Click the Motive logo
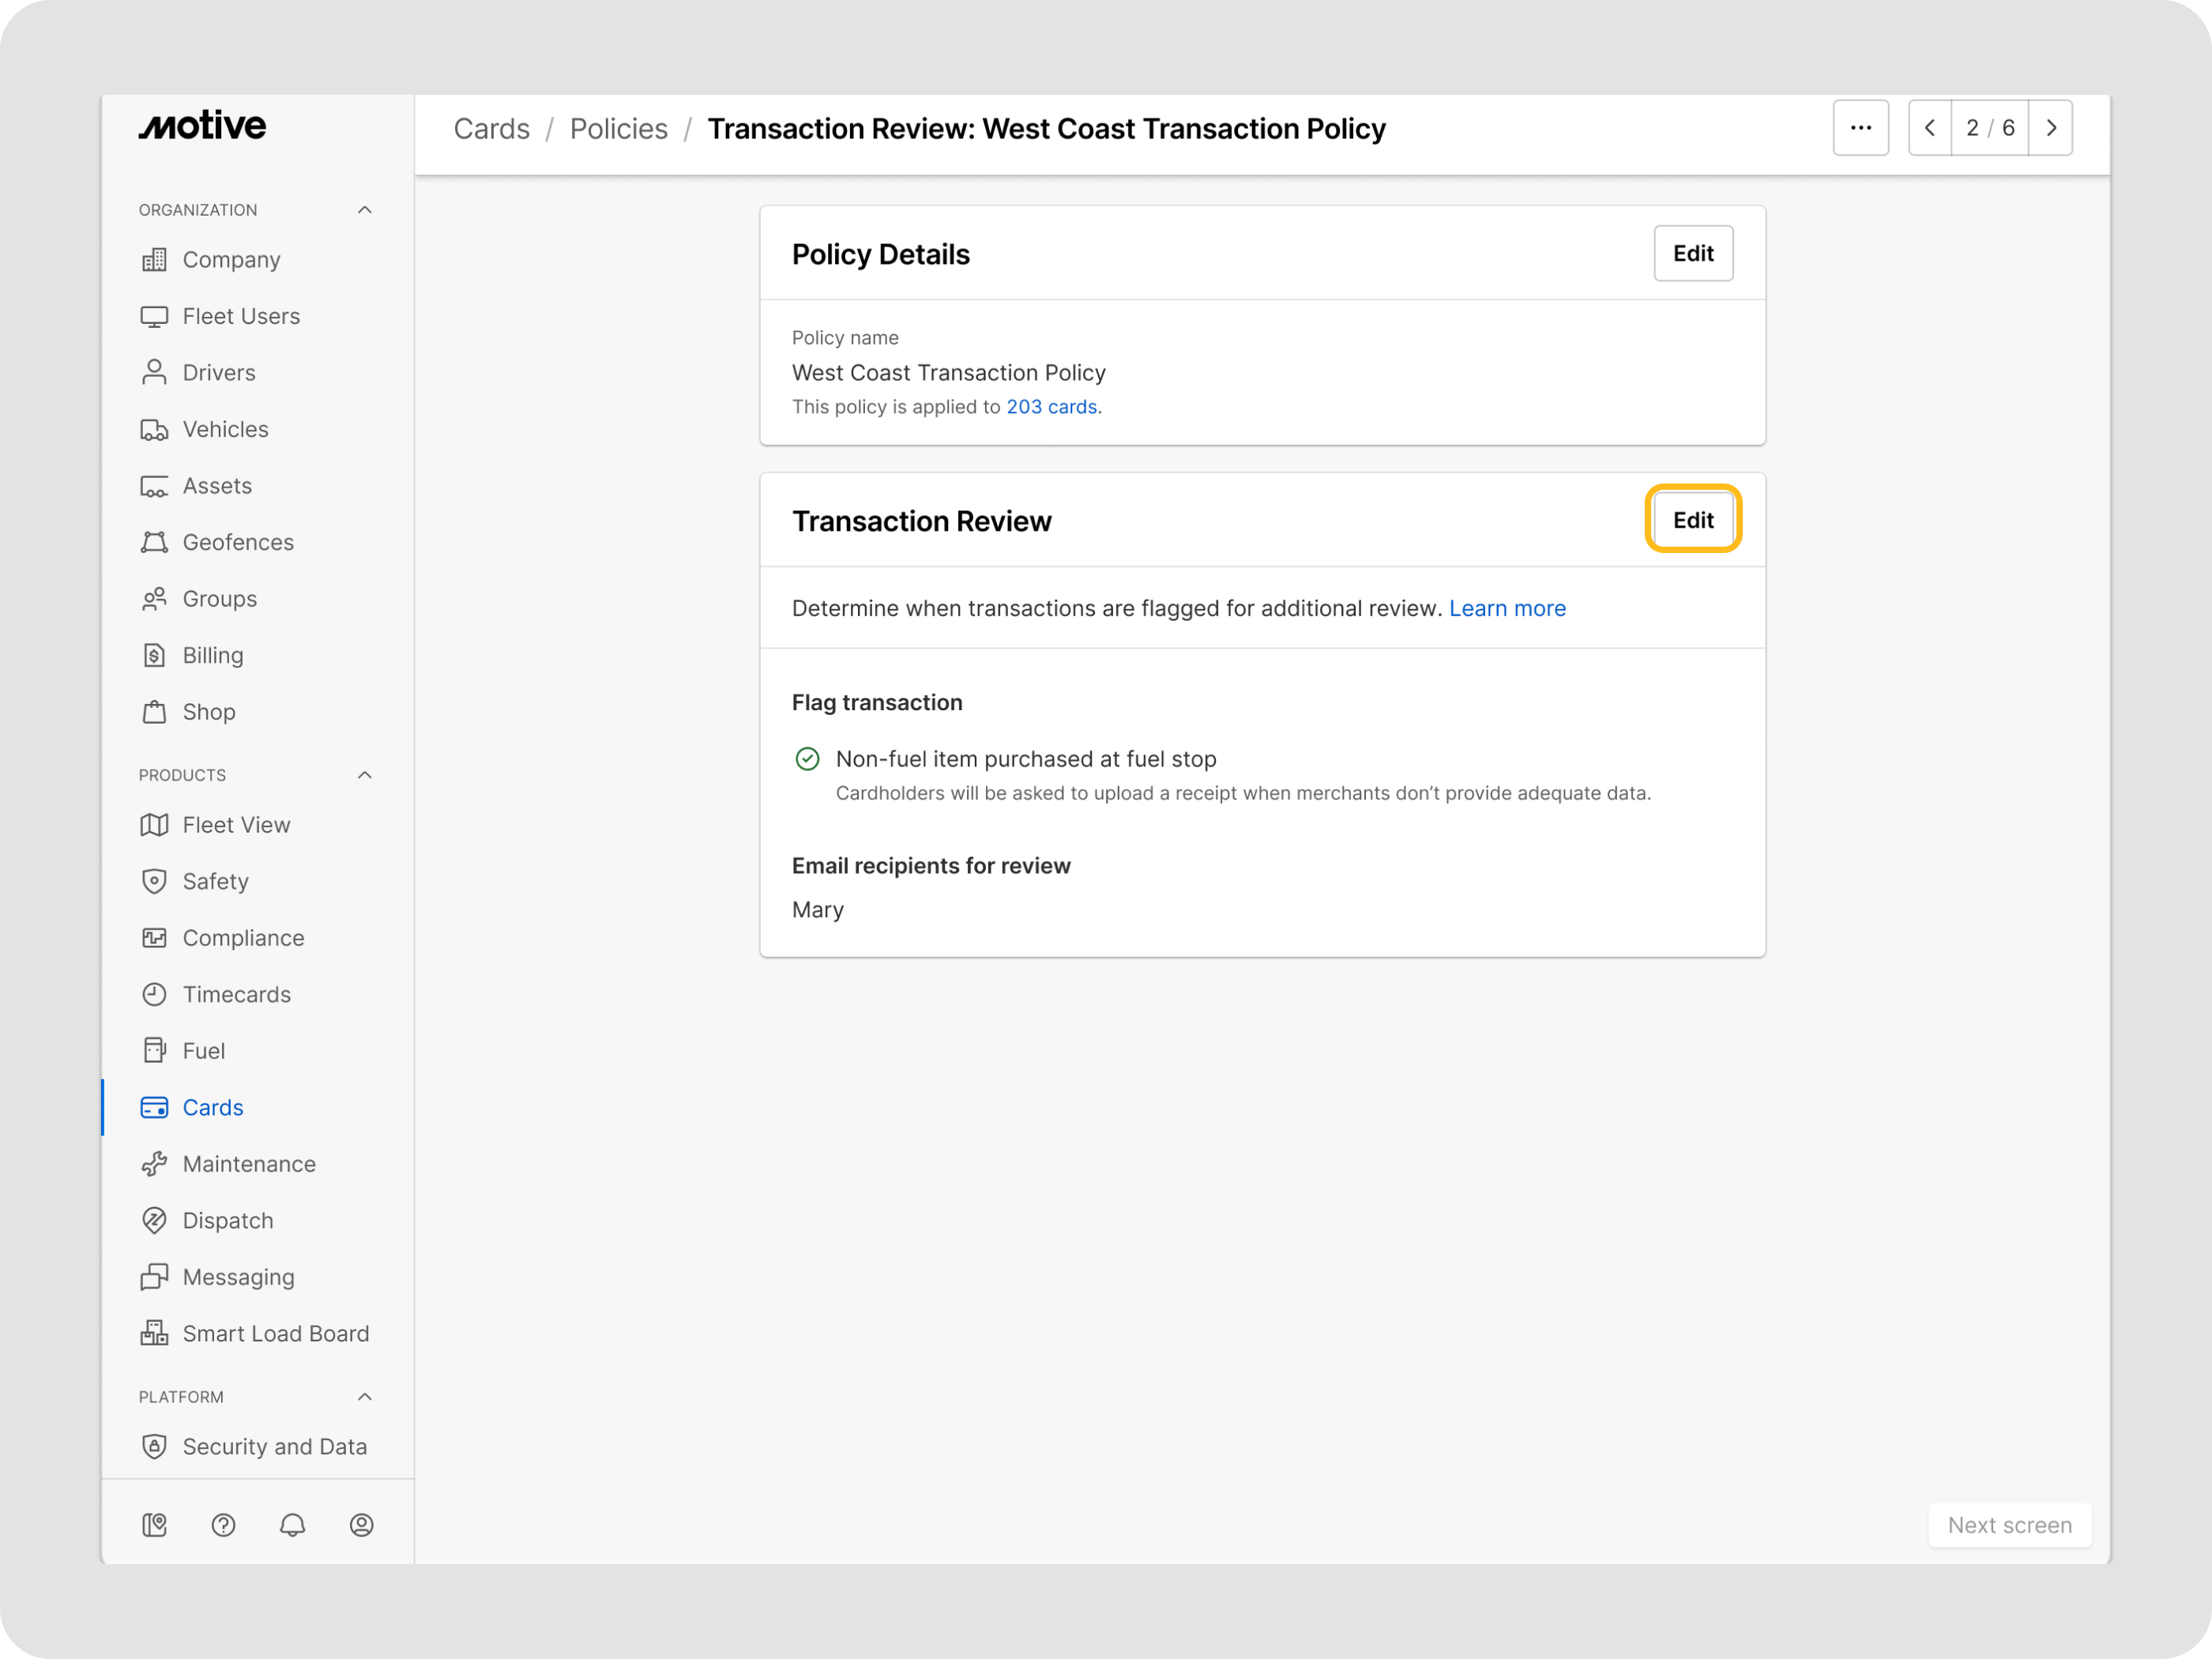Screen dimensions: 2212x1659 (x=203, y=126)
